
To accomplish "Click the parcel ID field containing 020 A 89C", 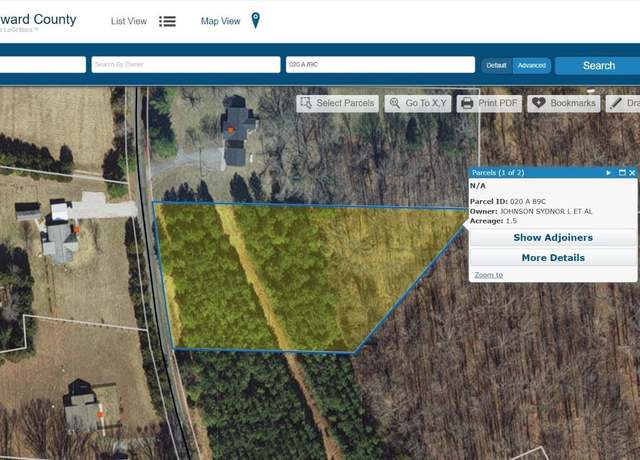I will (x=380, y=64).
